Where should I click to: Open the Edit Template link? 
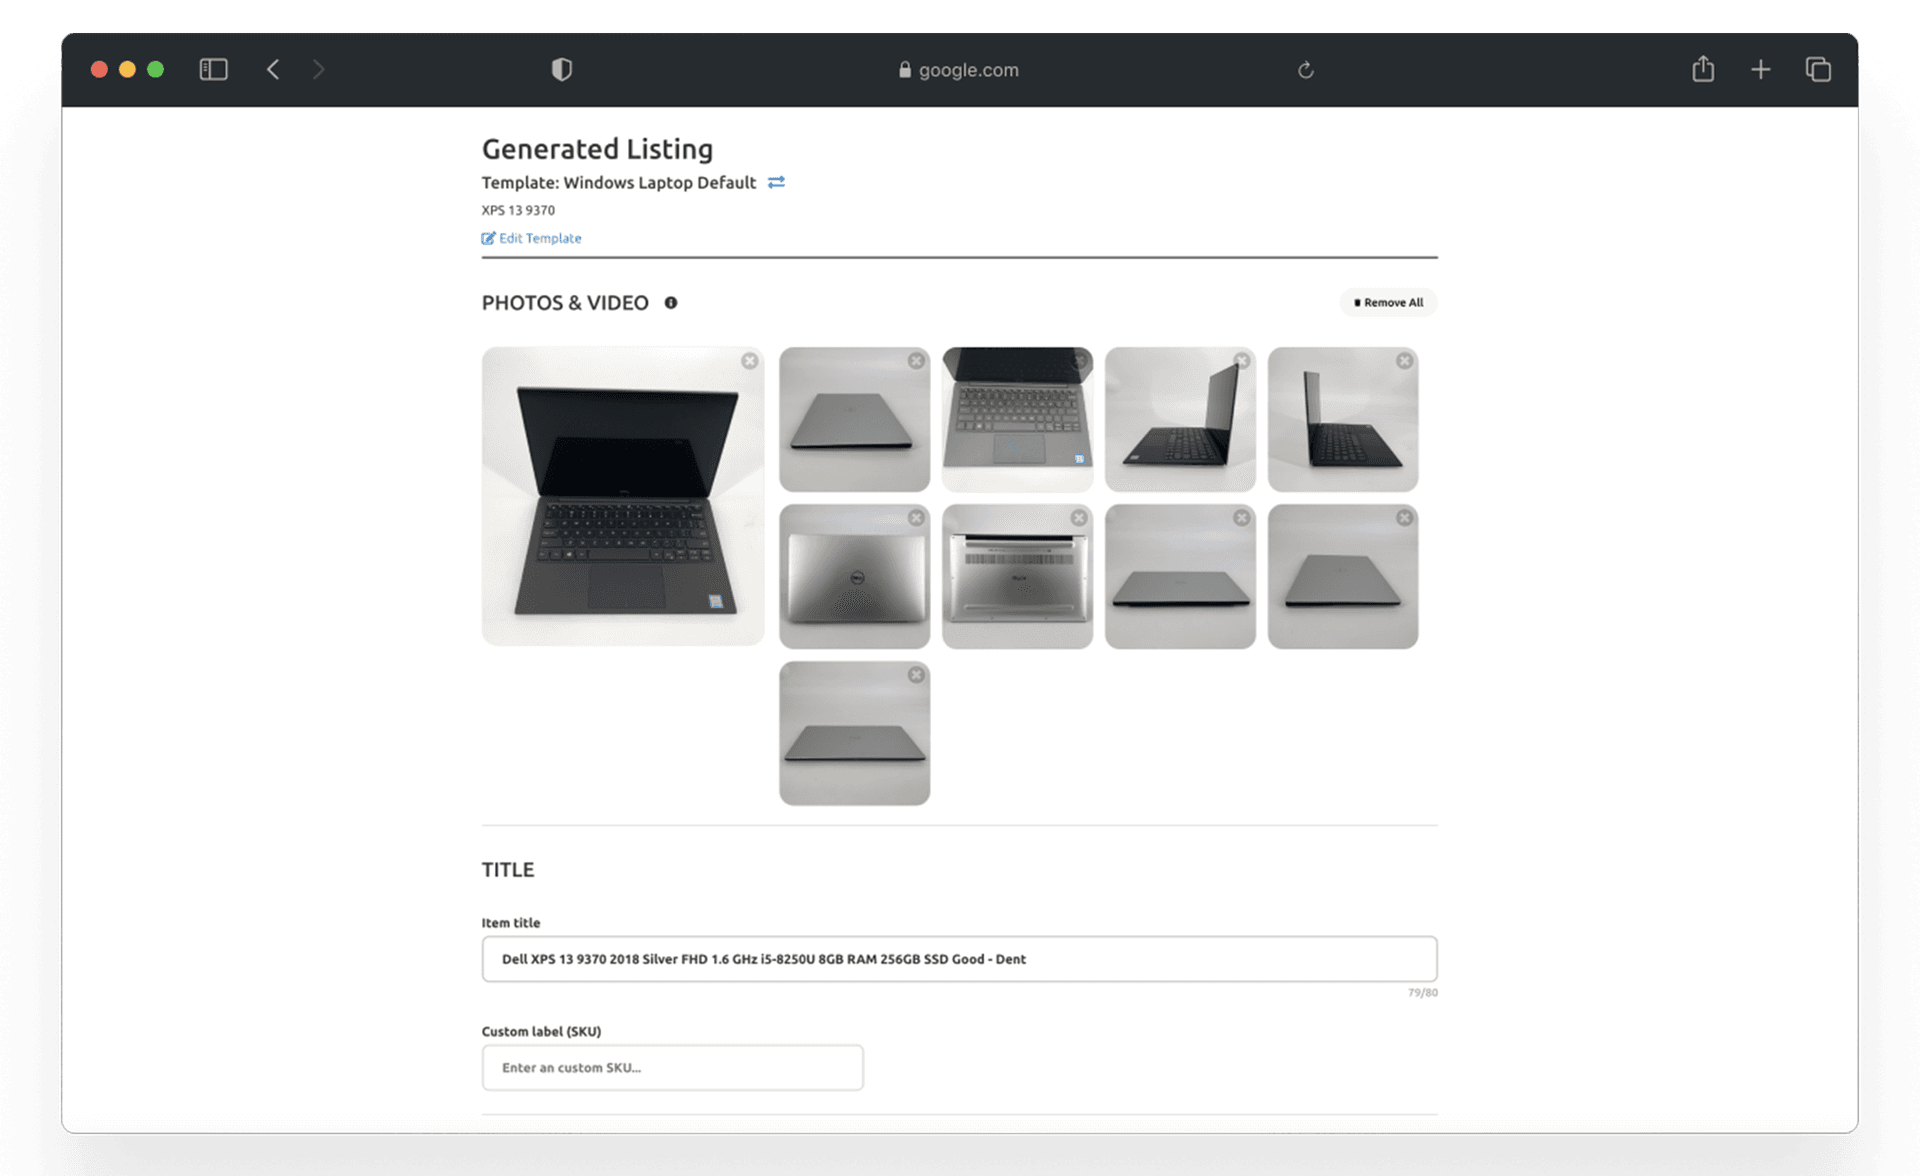[539, 238]
